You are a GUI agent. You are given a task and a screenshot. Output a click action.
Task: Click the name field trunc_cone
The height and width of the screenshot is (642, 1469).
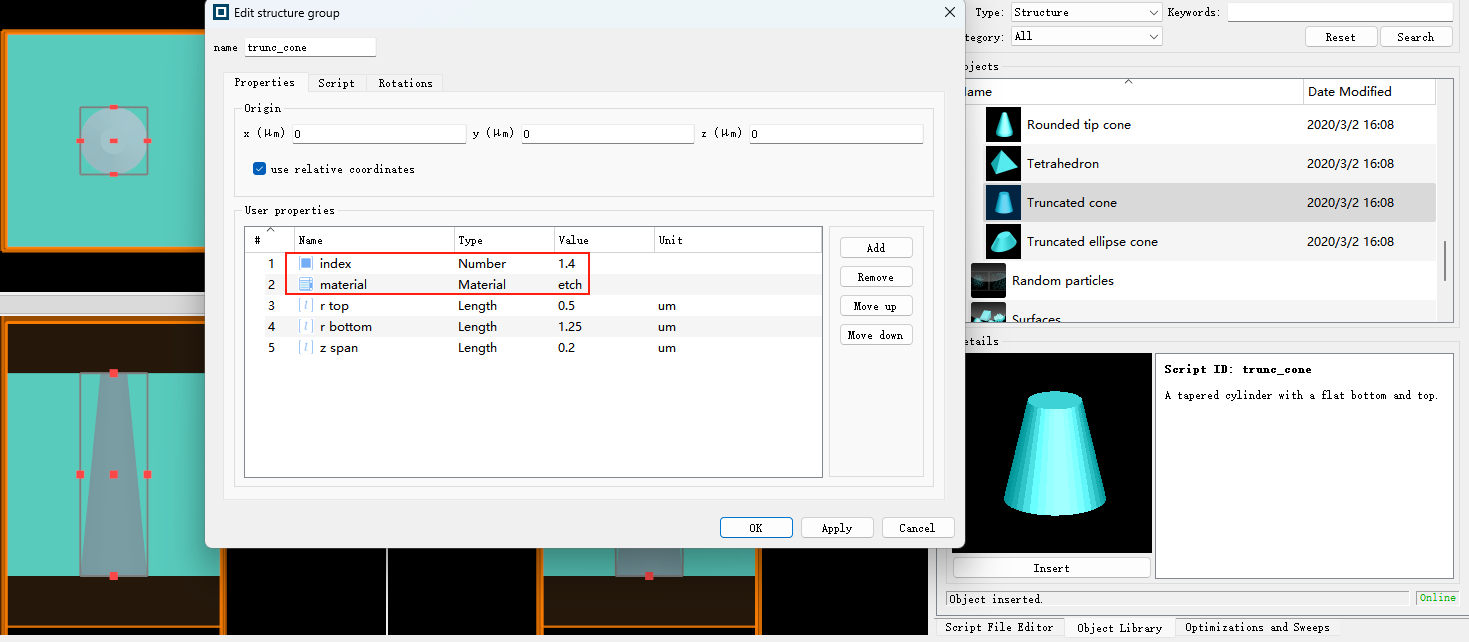(310, 47)
